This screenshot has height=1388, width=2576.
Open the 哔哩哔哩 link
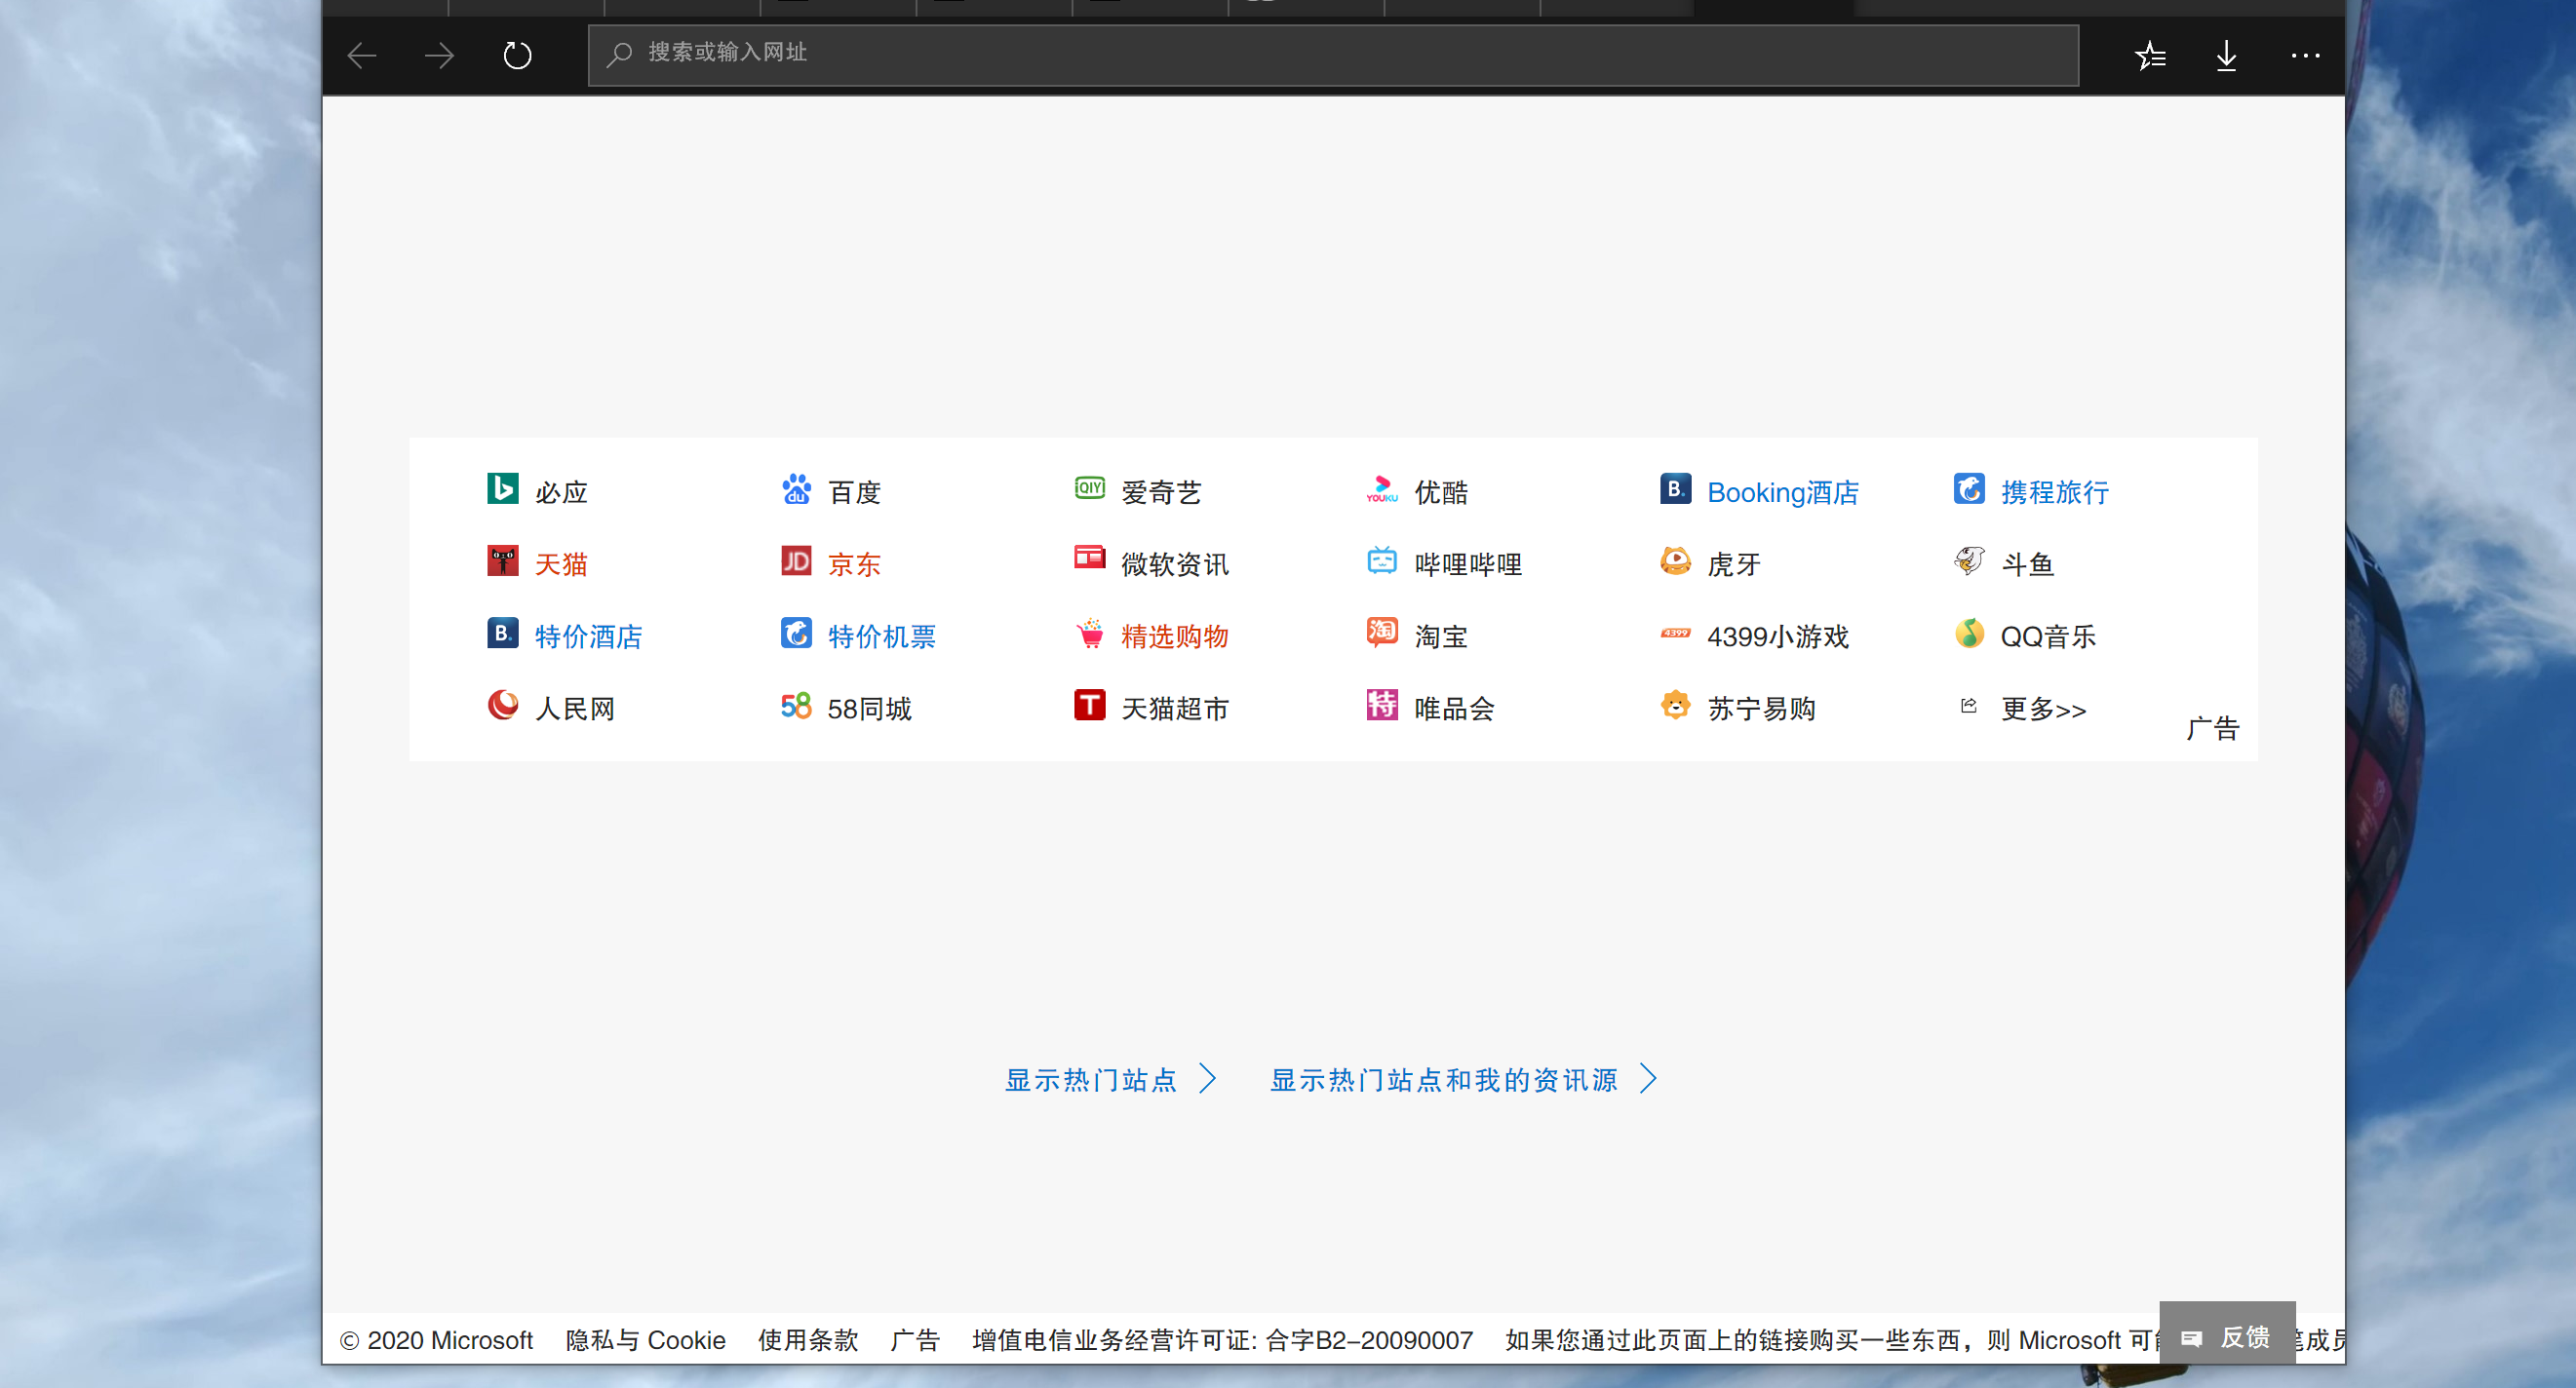coord(1467,564)
